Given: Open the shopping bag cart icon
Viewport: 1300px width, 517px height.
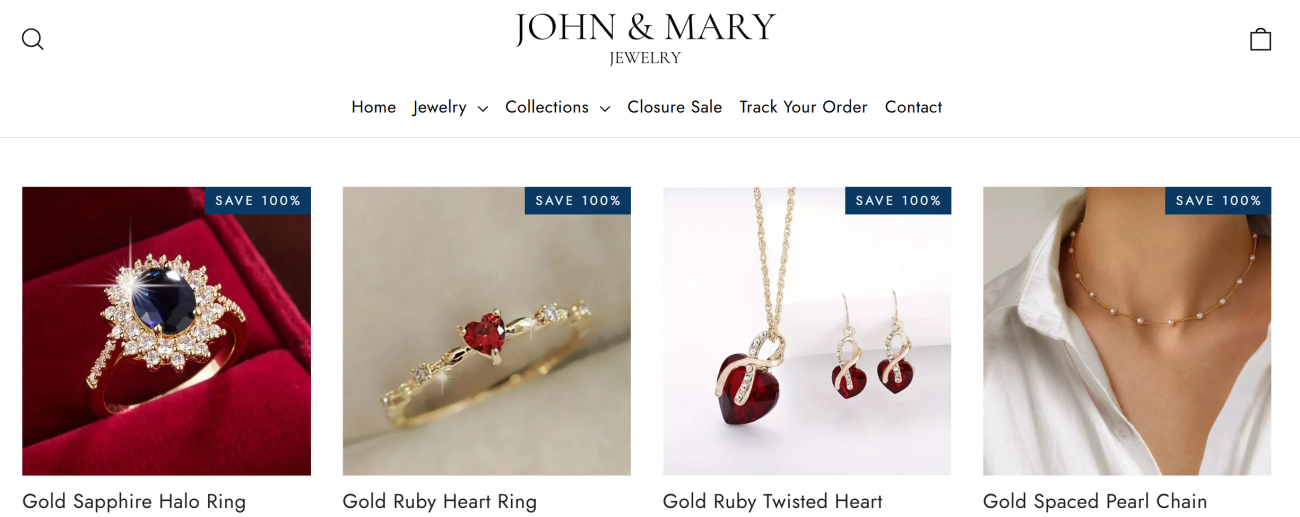Looking at the screenshot, I should [1260, 39].
